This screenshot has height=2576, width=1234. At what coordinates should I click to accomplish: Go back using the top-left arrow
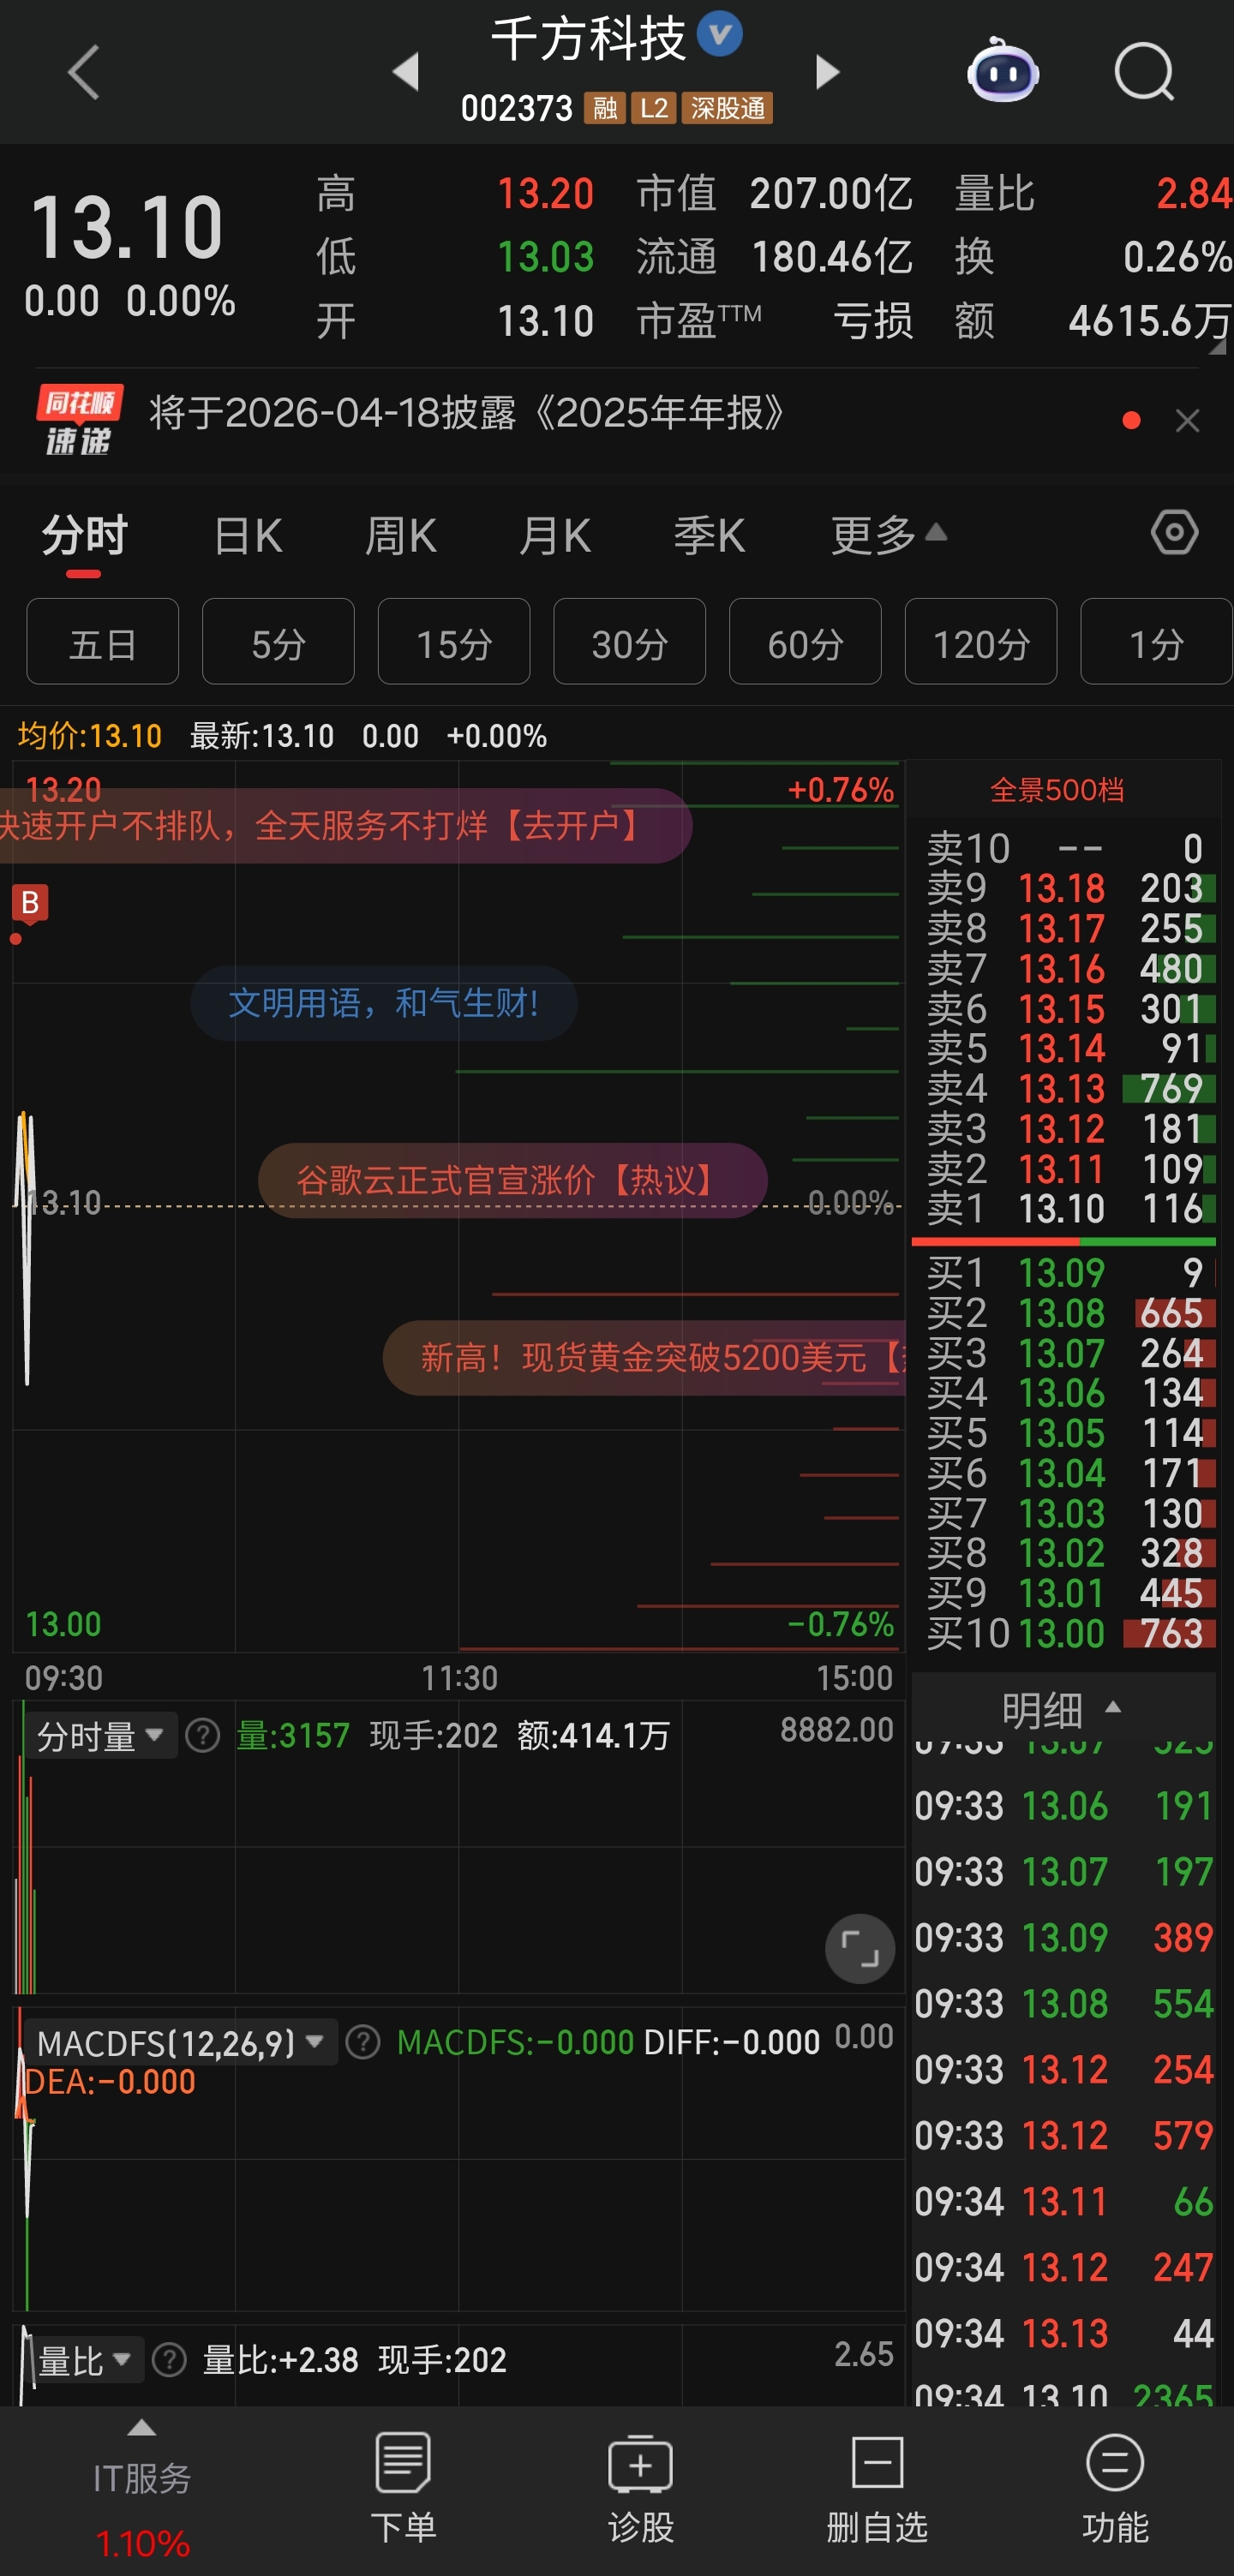84,72
